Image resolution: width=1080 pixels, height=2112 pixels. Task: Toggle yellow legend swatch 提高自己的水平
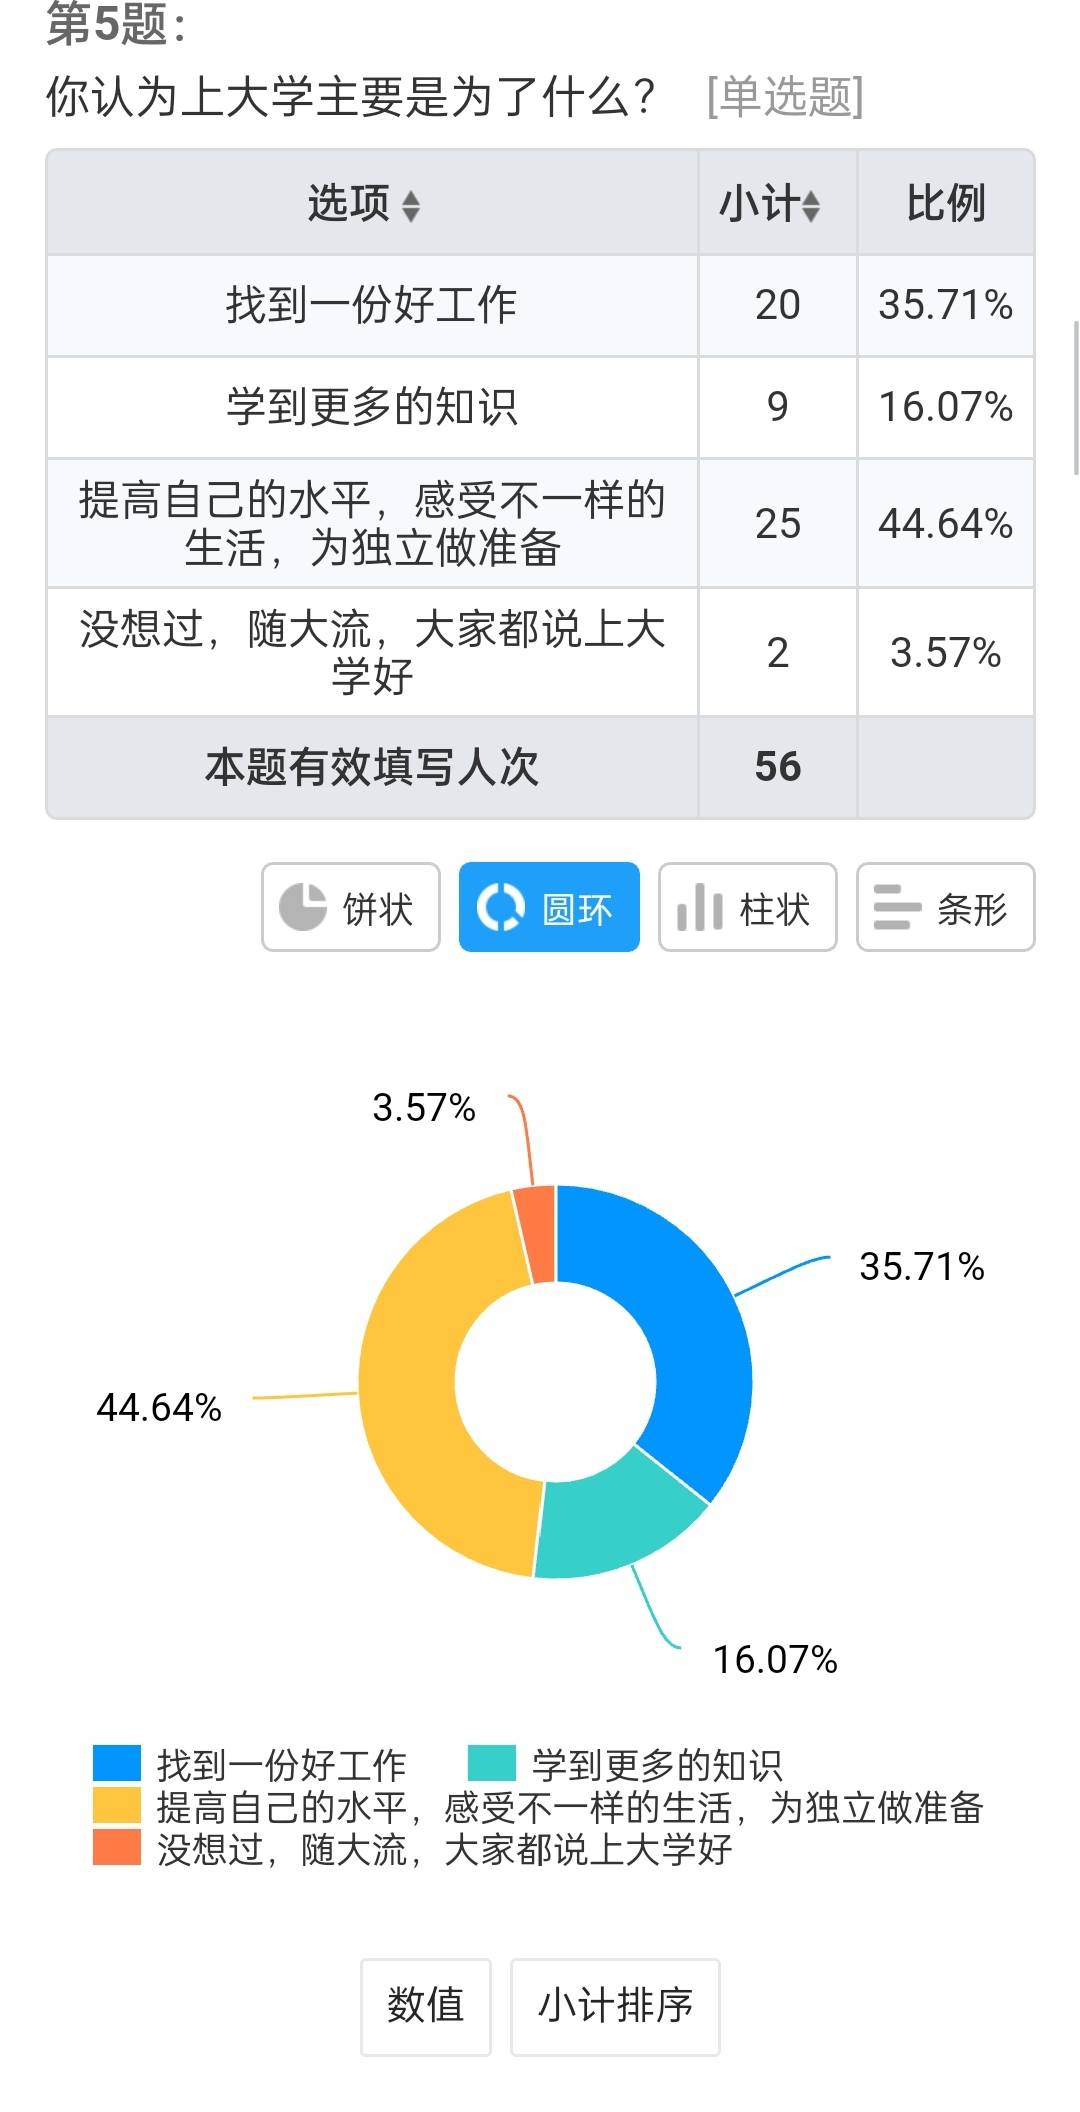pos(117,1806)
